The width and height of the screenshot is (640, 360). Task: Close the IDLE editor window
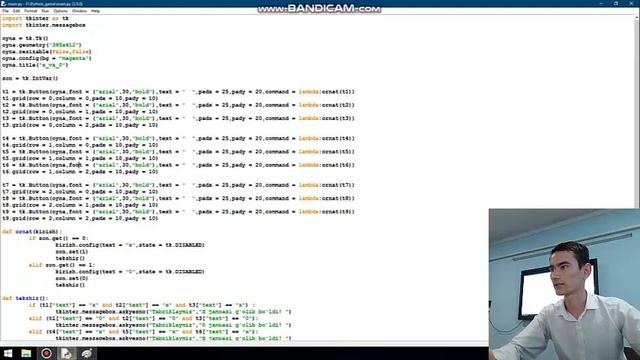631,3
